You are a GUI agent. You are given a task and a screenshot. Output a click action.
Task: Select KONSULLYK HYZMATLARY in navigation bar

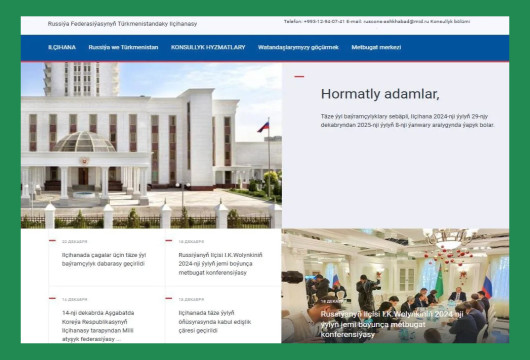[208, 47]
